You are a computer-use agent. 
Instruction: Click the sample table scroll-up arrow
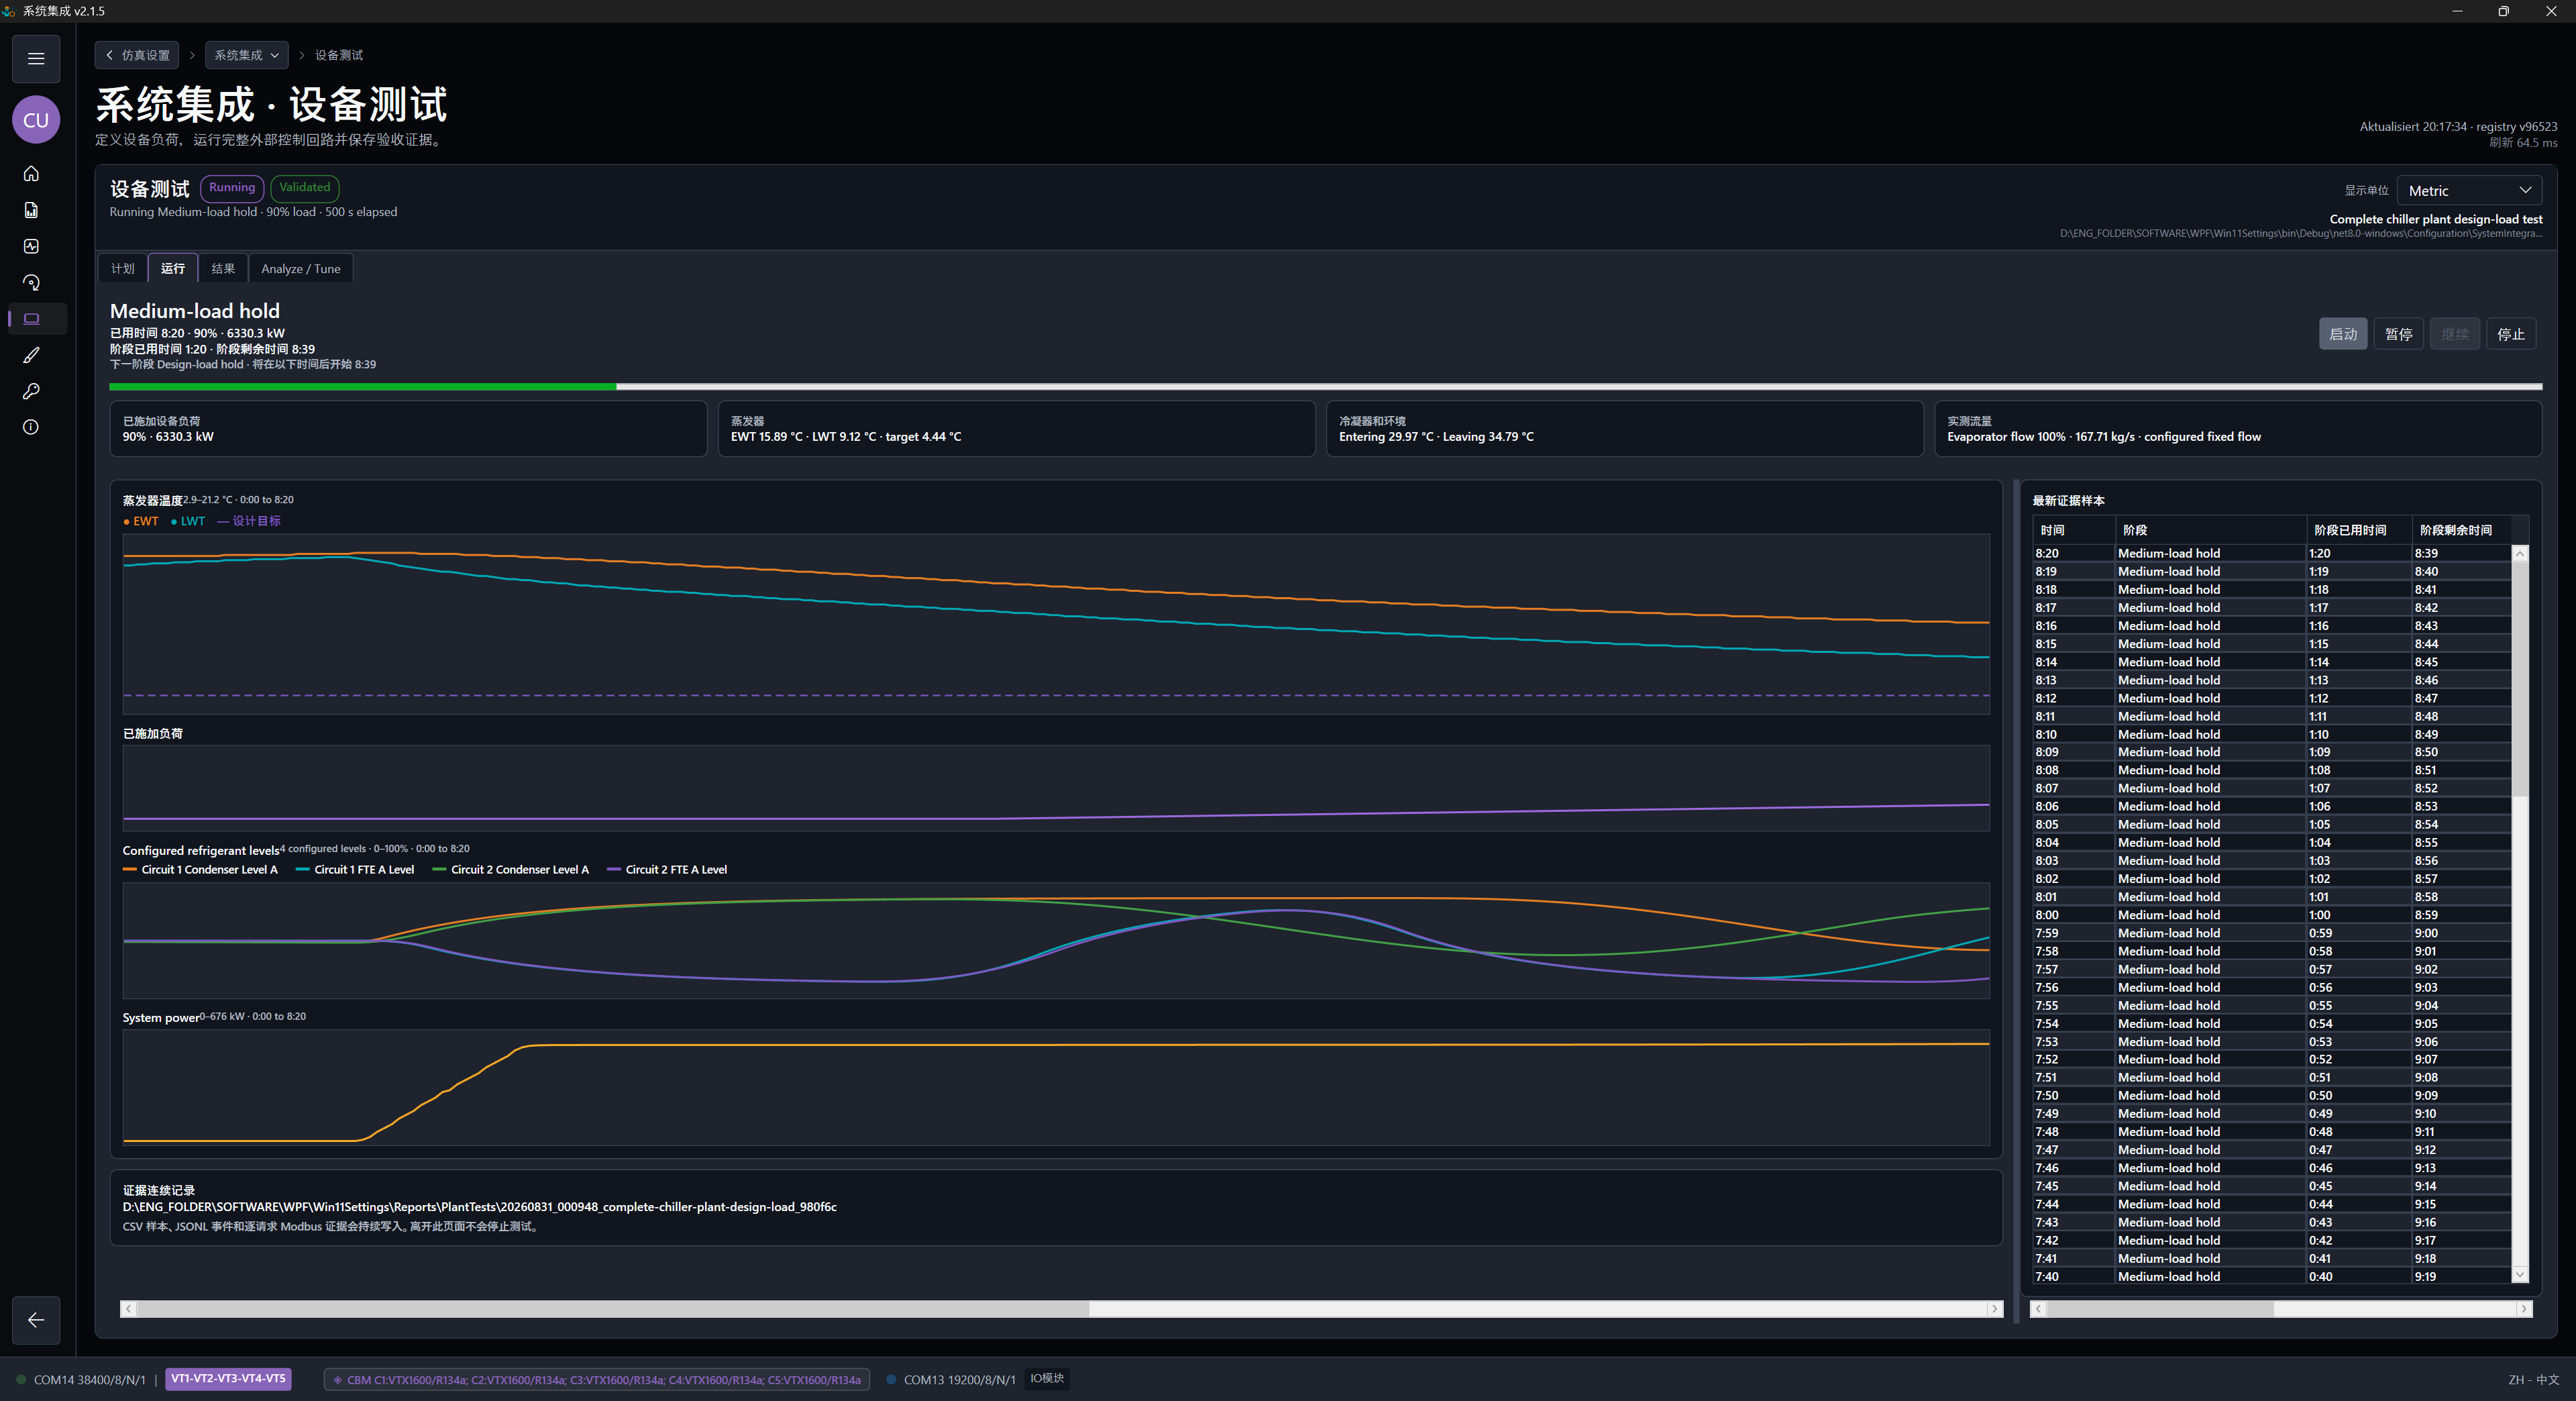click(x=2520, y=554)
